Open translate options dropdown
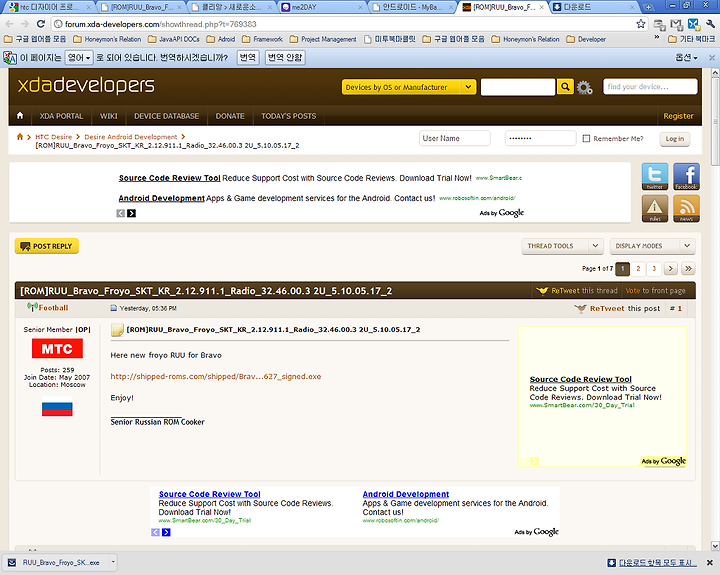This screenshot has height=575, width=720. point(686,58)
